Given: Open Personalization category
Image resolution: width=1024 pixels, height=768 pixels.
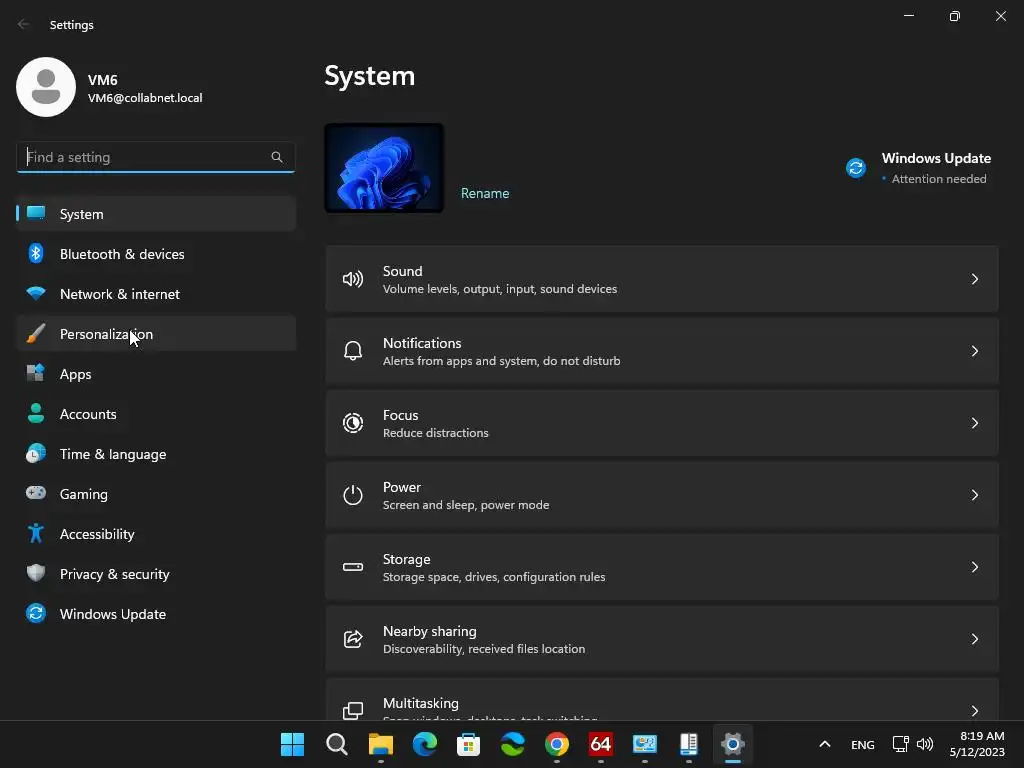Looking at the screenshot, I should click(156, 334).
